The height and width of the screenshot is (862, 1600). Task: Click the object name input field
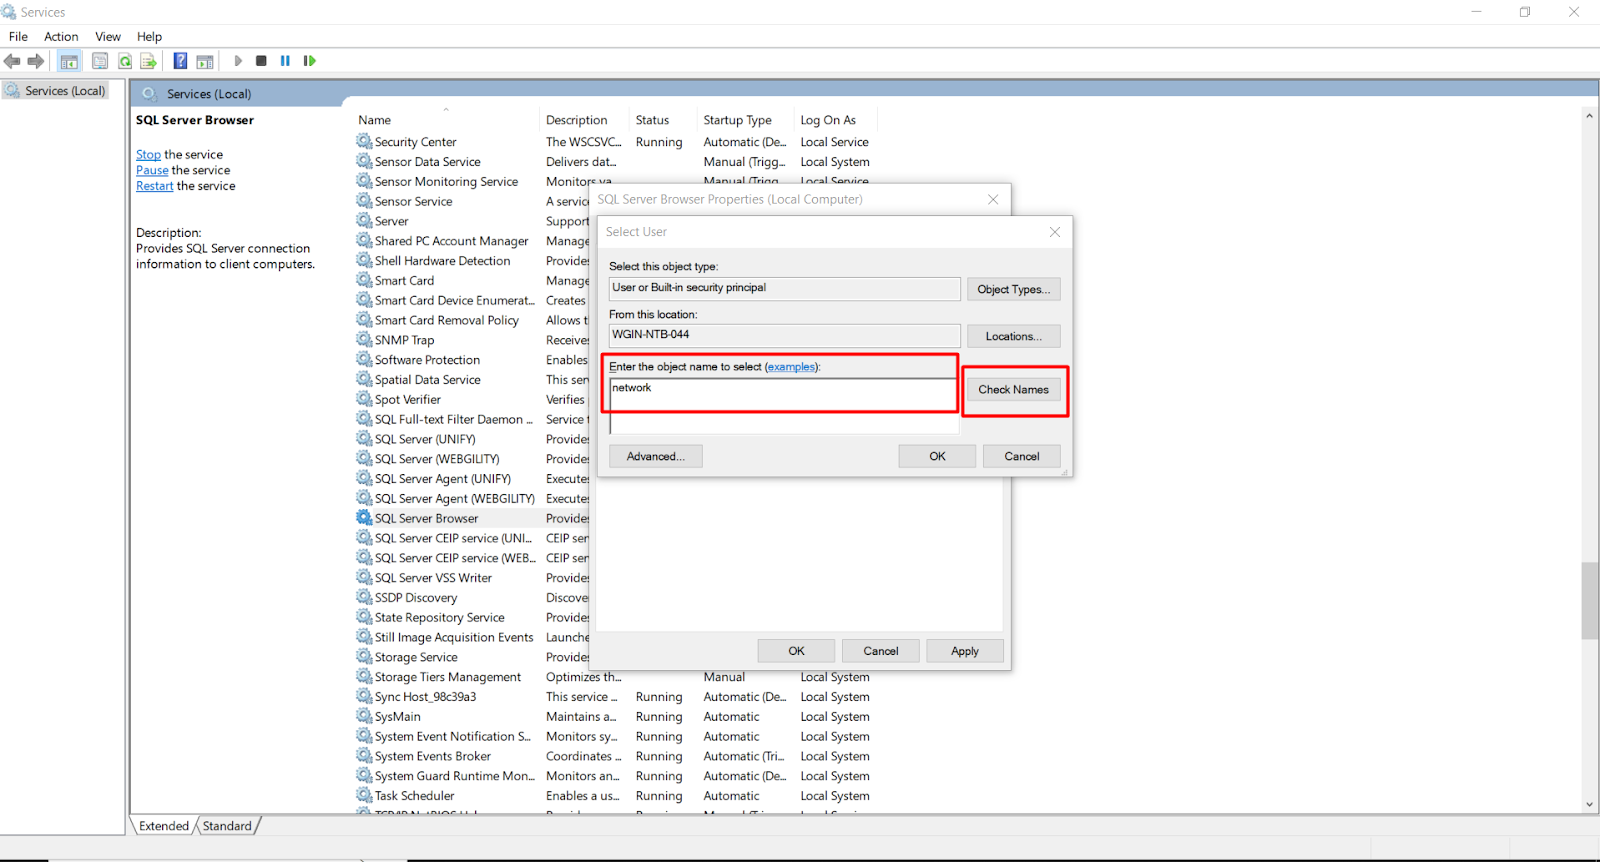click(x=782, y=394)
